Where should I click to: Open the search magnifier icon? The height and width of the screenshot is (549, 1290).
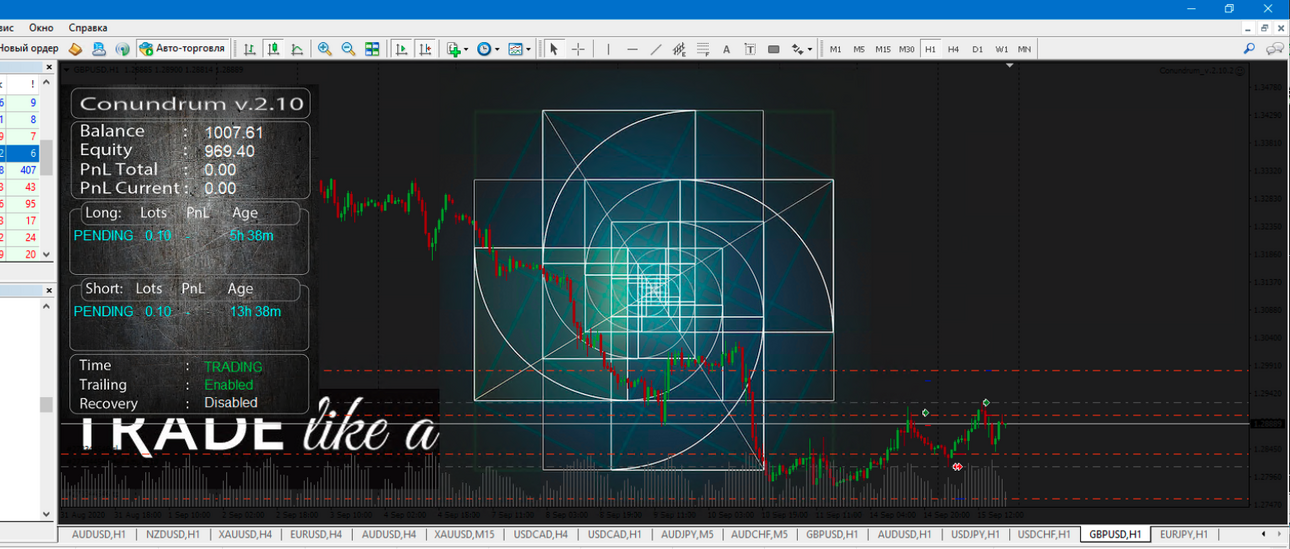[x=1249, y=48]
